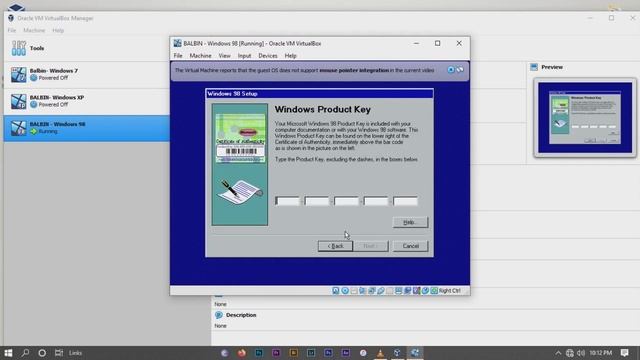This screenshot has height=360, width=640.
Task: Open the Windows Start menu
Action: 8,353
